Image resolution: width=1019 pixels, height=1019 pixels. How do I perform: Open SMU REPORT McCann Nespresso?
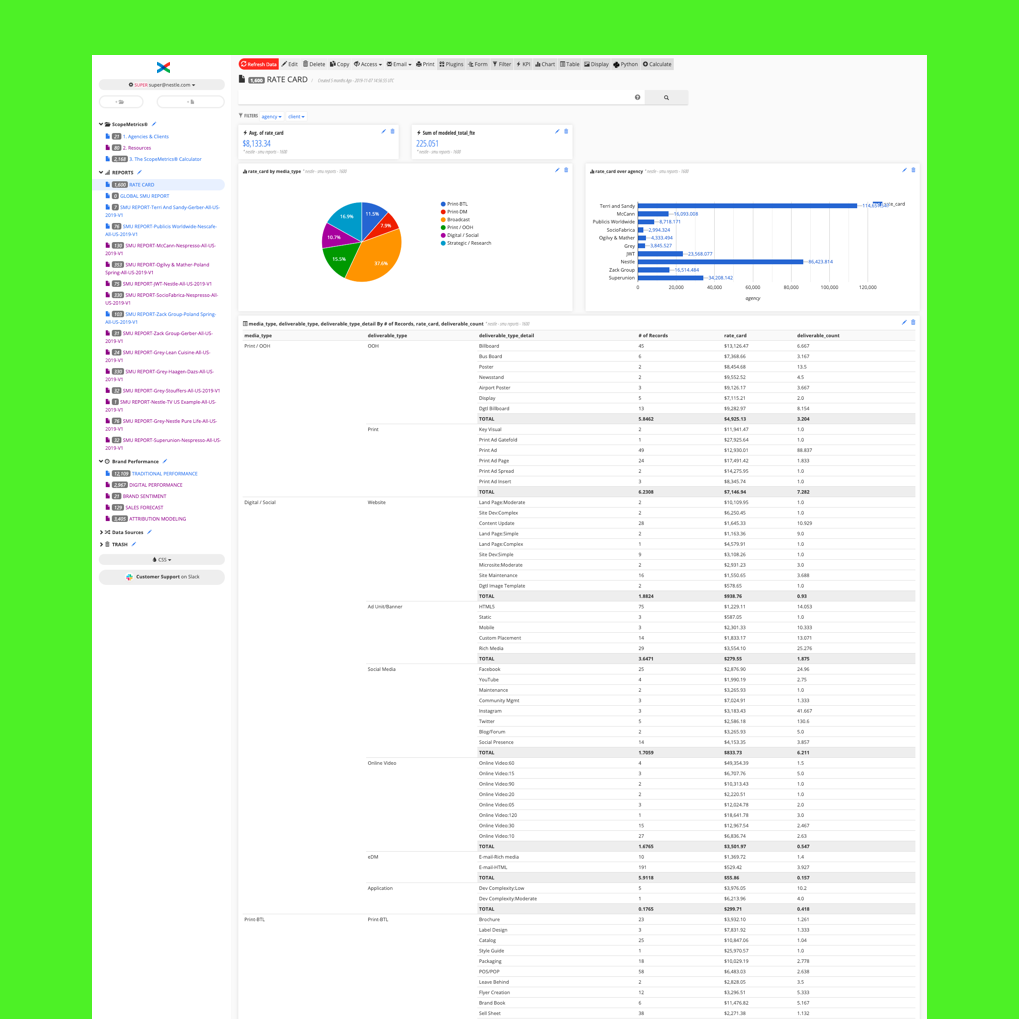[x=161, y=250]
